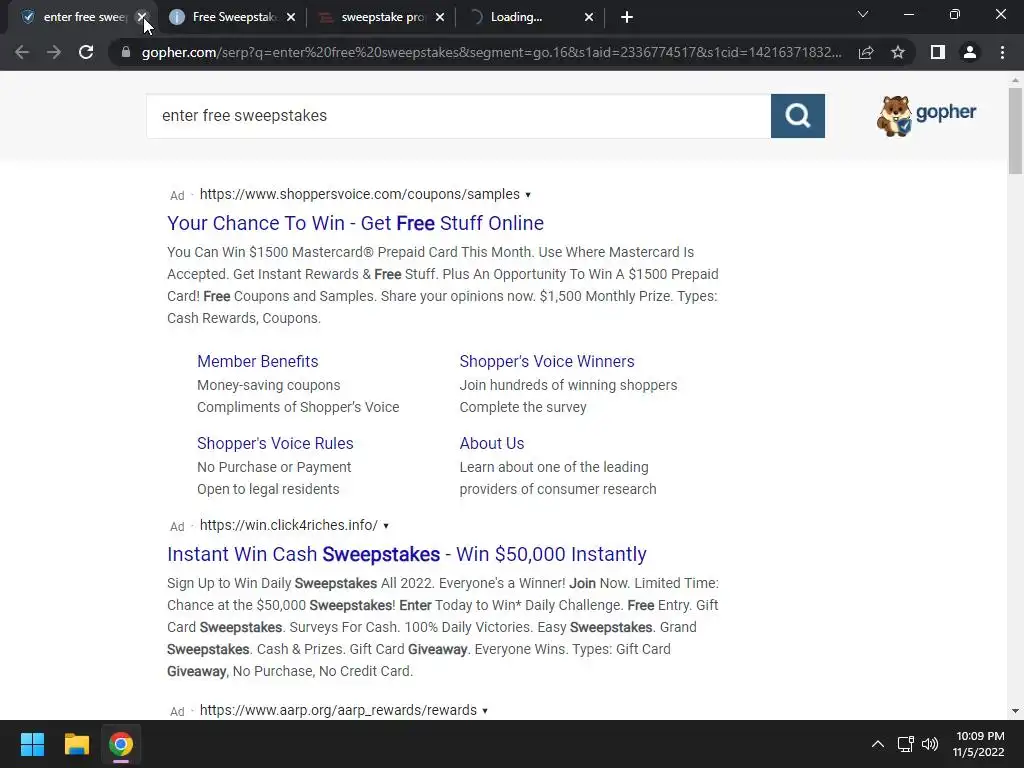Open 'Your Chance To Win' ad link
Screen dimensions: 1024x768
(355, 223)
